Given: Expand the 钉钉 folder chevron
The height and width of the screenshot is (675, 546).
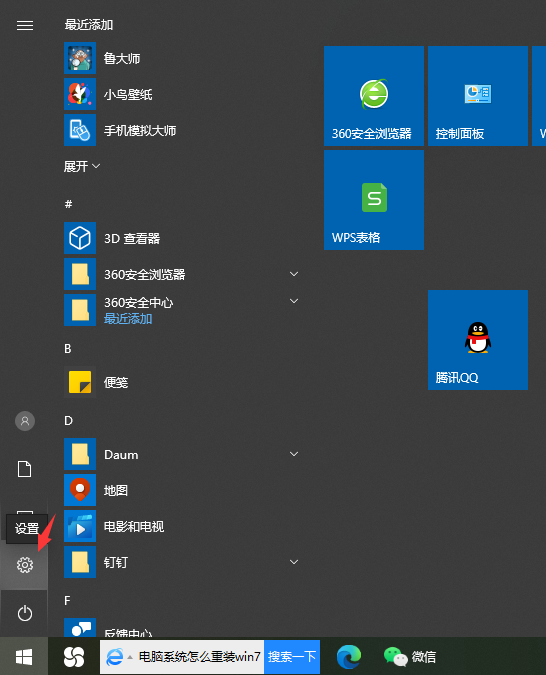Looking at the screenshot, I should [x=294, y=562].
